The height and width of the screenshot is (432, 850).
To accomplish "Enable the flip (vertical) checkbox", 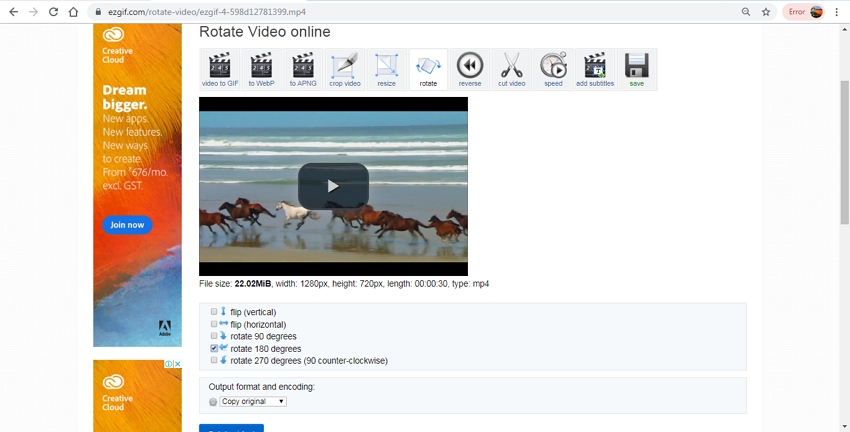I will pos(214,312).
